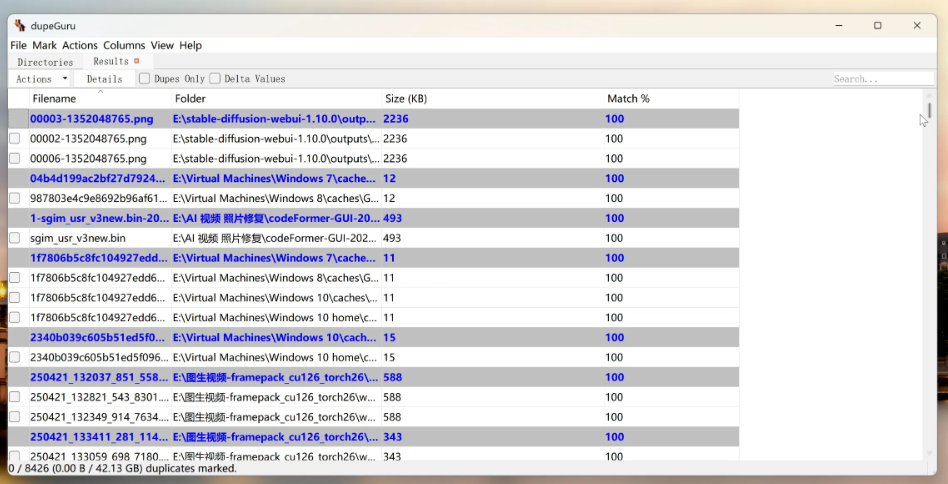
Task: Toggle the Delta Values checkbox
Action: click(x=215, y=79)
